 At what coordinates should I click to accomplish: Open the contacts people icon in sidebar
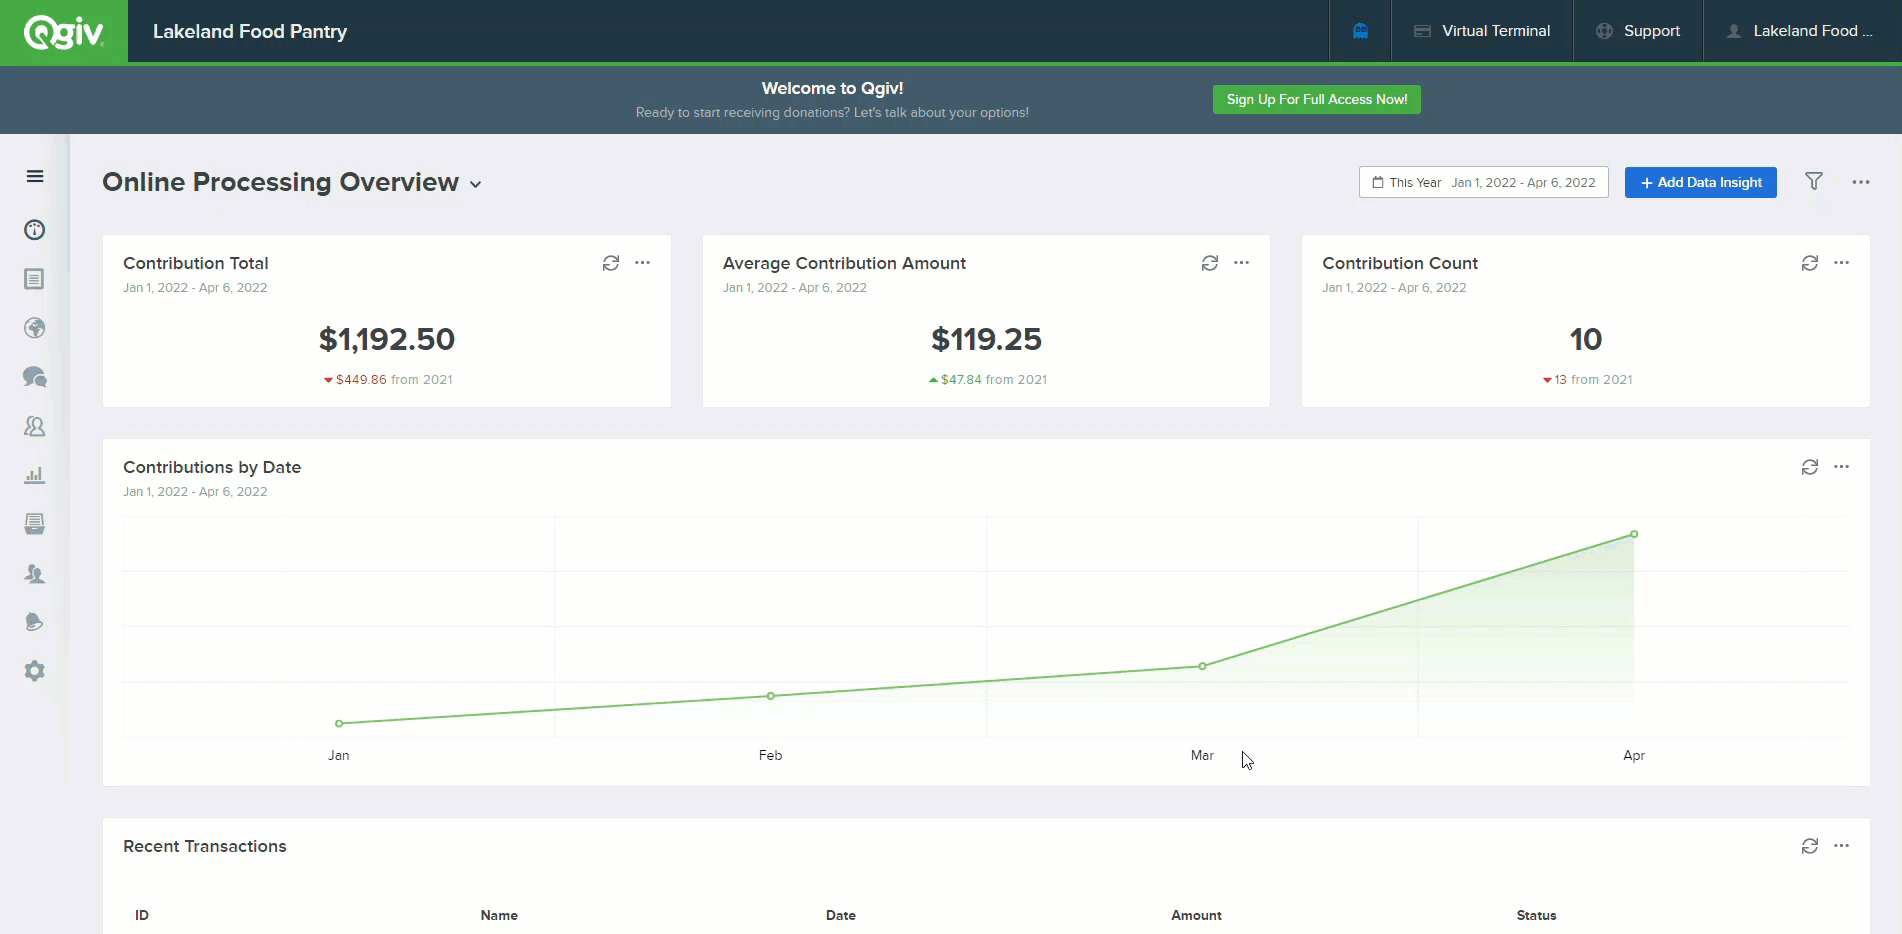pos(35,426)
